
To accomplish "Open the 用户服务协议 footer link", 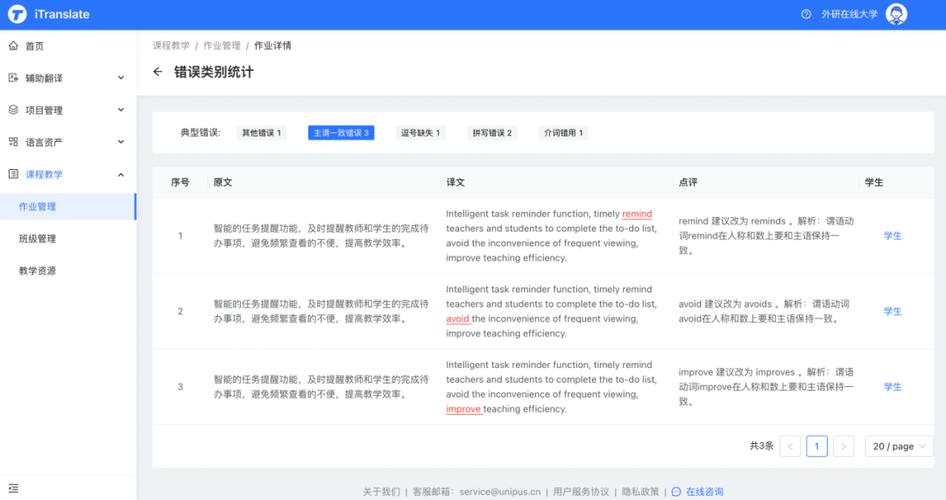I will [x=582, y=492].
